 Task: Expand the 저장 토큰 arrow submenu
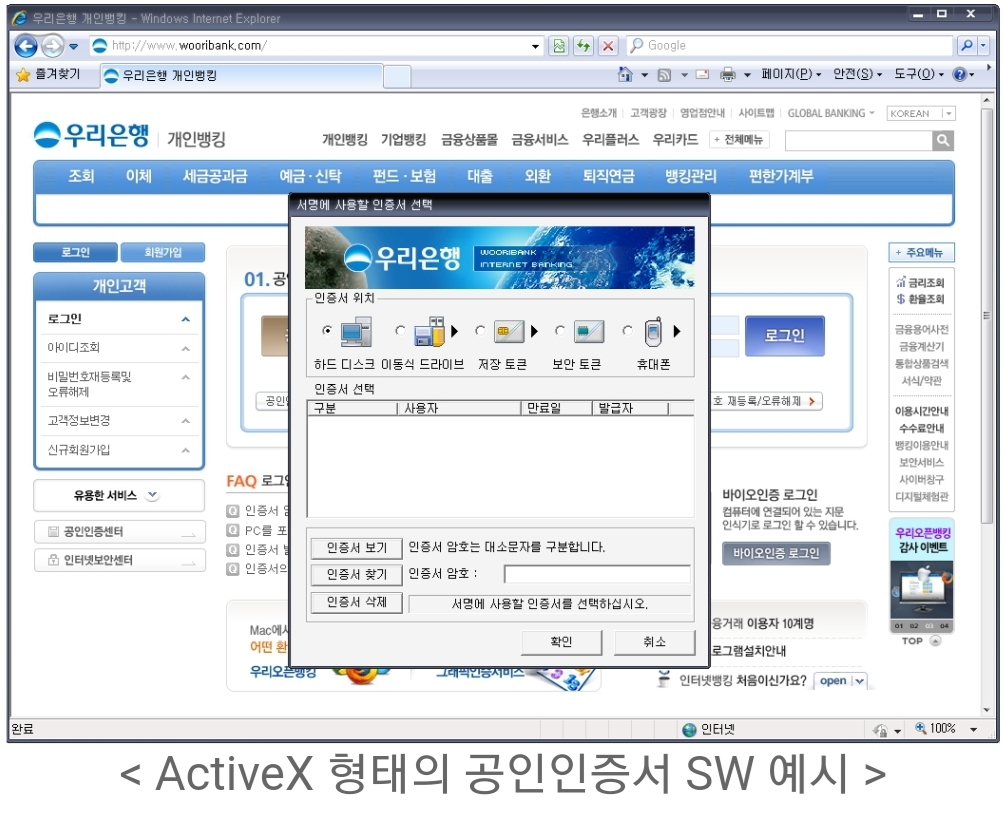point(534,331)
